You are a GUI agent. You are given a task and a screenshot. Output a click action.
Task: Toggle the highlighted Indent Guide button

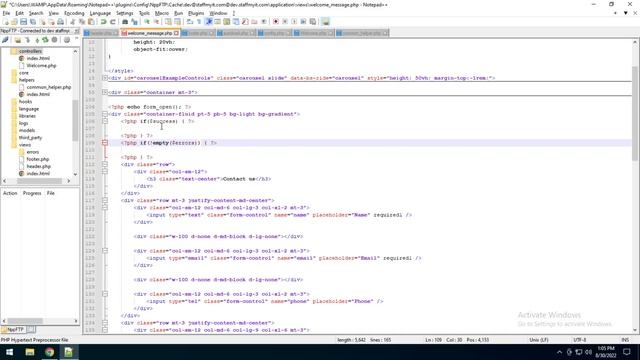208,22
